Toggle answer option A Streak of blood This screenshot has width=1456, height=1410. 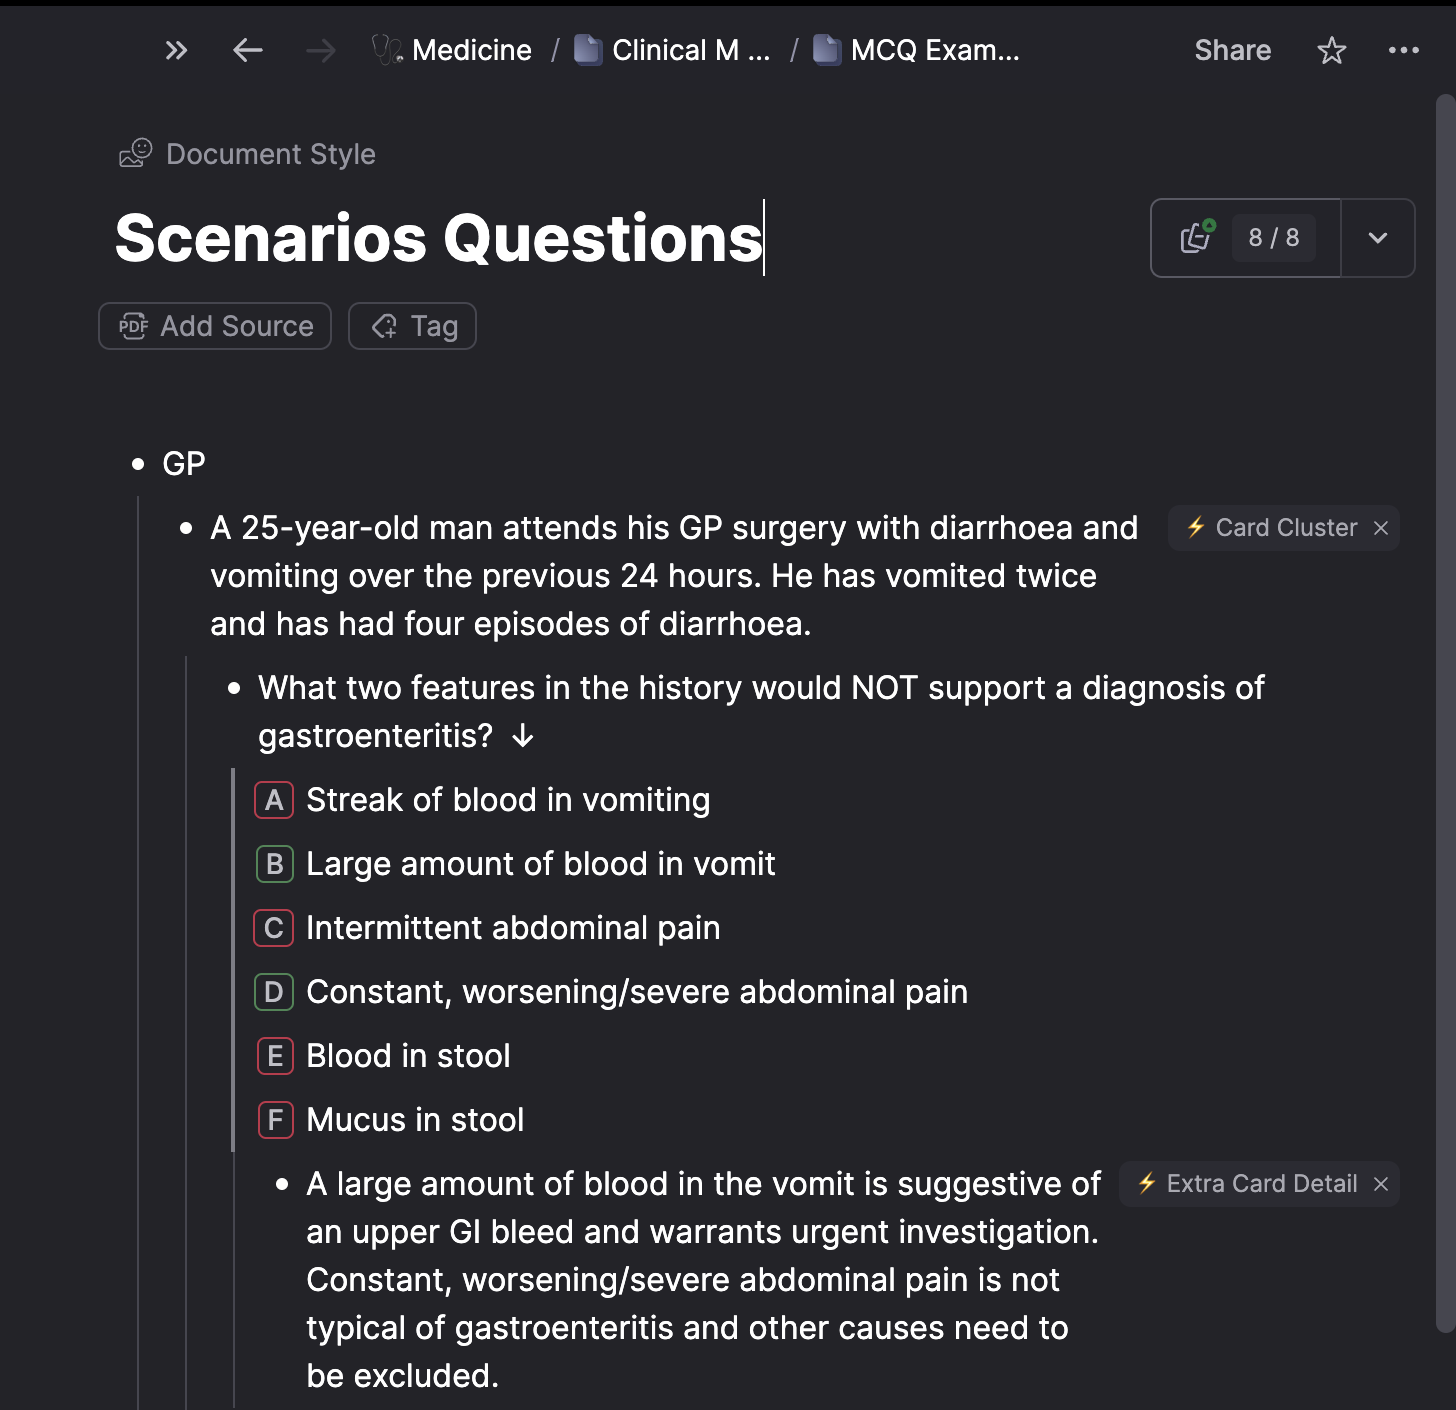point(274,800)
